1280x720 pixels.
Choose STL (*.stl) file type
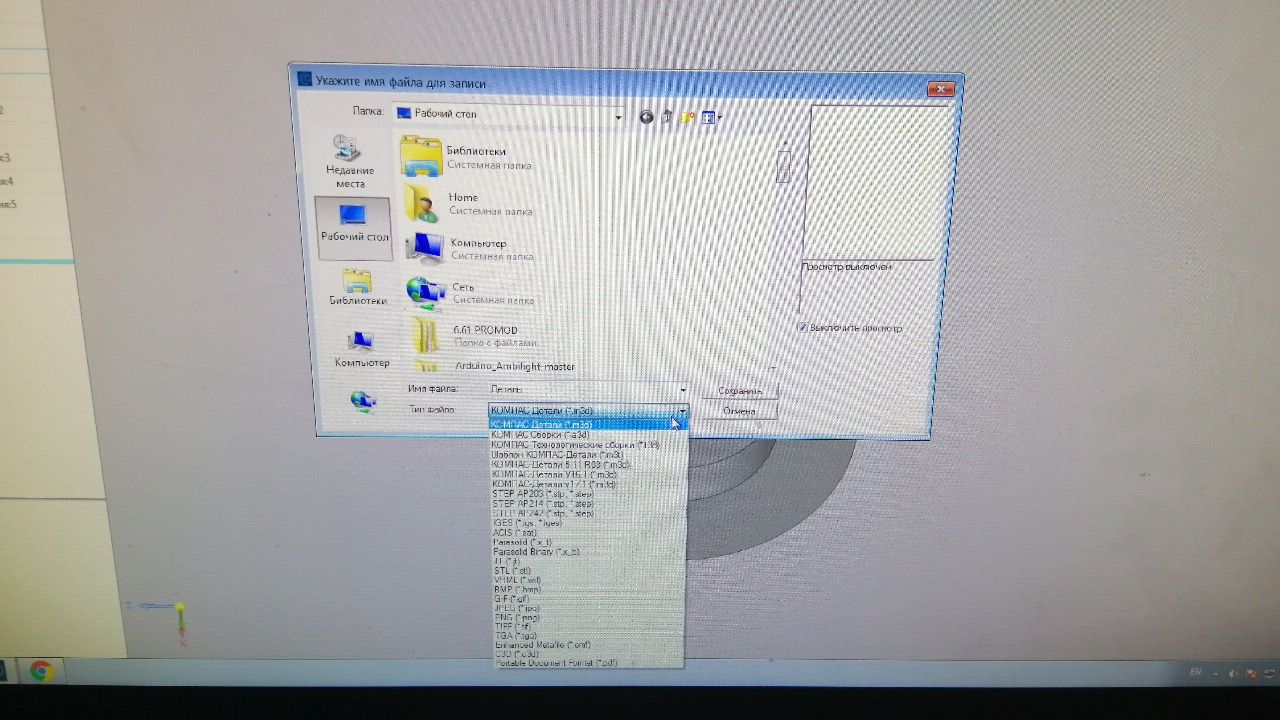pyautogui.click(x=588, y=571)
